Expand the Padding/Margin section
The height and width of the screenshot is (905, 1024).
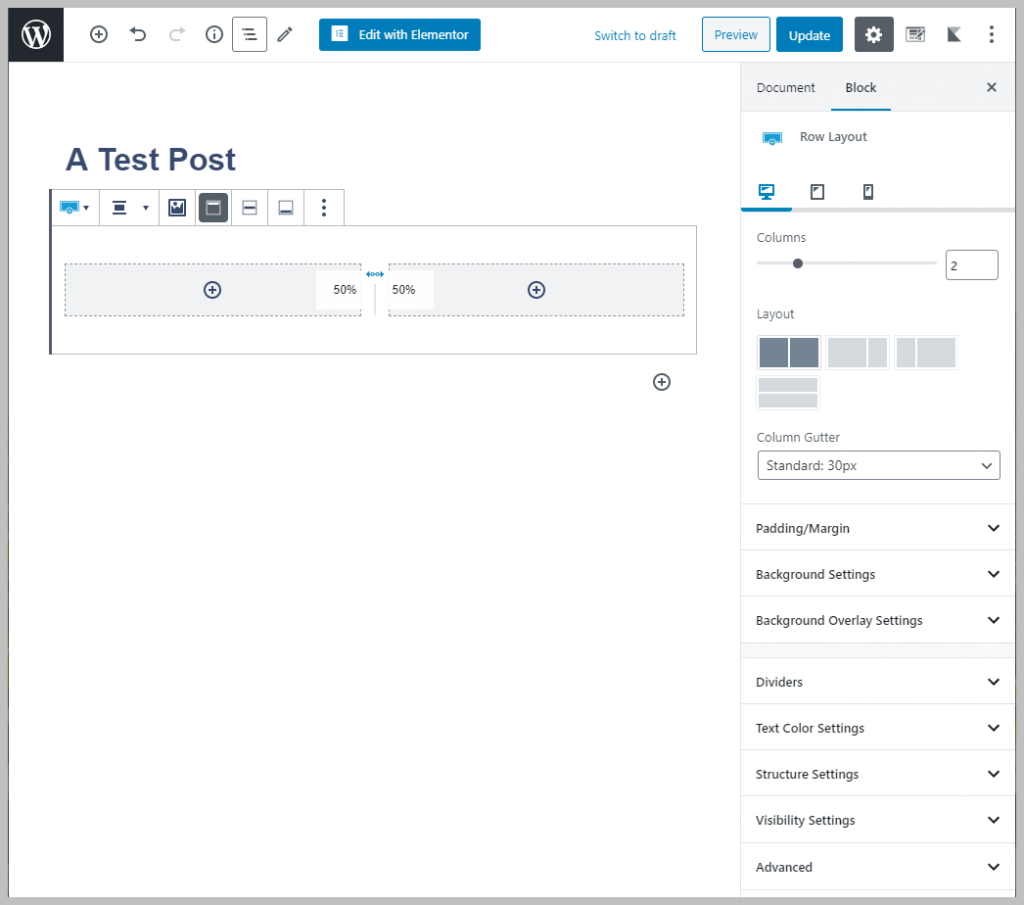click(x=878, y=528)
